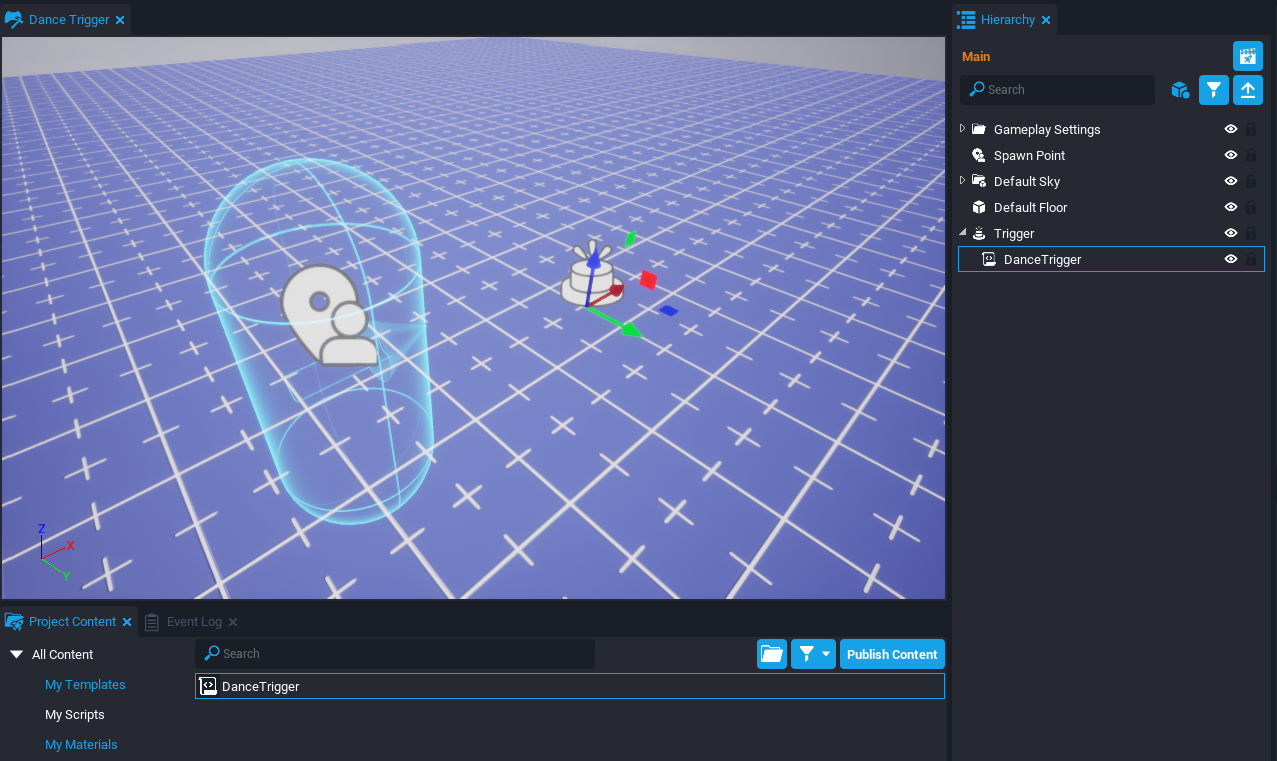1277x761 pixels.
Task: Toggle visibility of the Default Sky
Action: (1231, 182)
